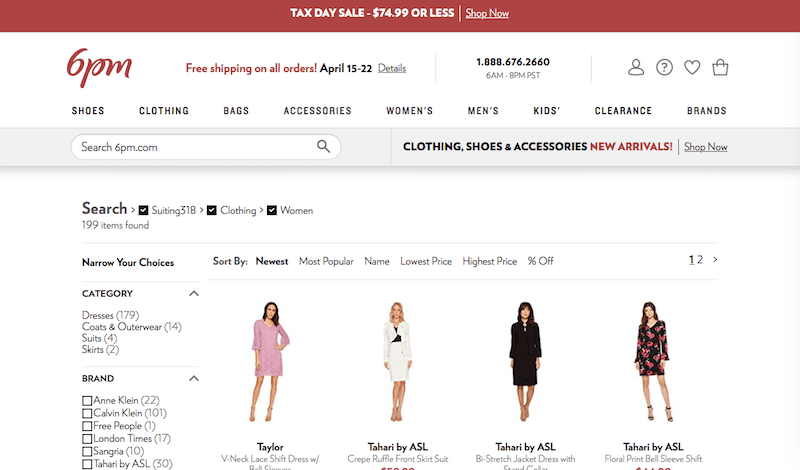Sort by Lowest Price
The image size is (800, 470).
(x=426, y=261)
